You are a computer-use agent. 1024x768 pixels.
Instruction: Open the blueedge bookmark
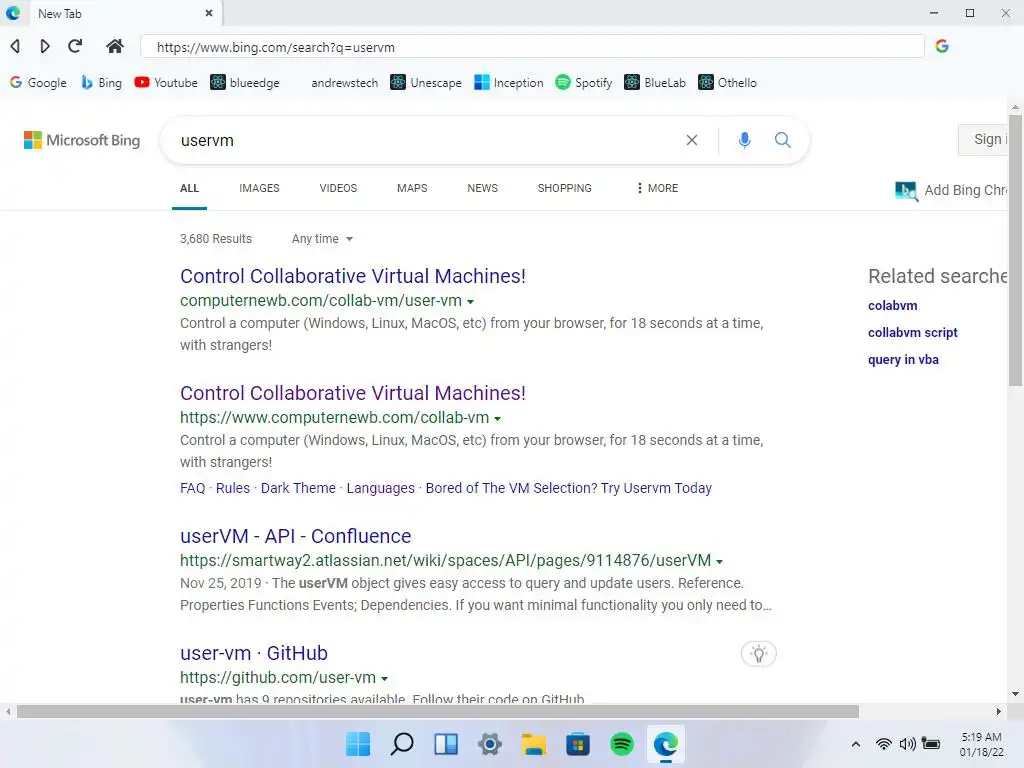tap(245, 82)
